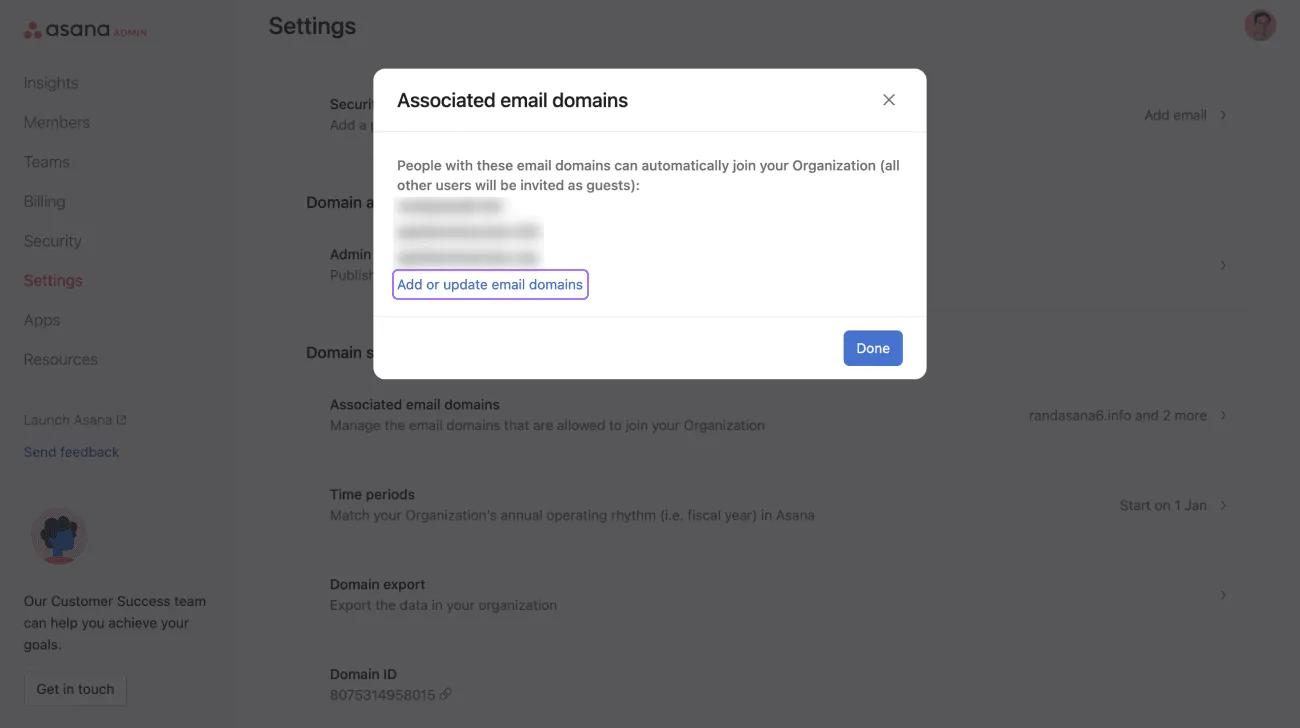Click the Done button

[x=872, y=345]
